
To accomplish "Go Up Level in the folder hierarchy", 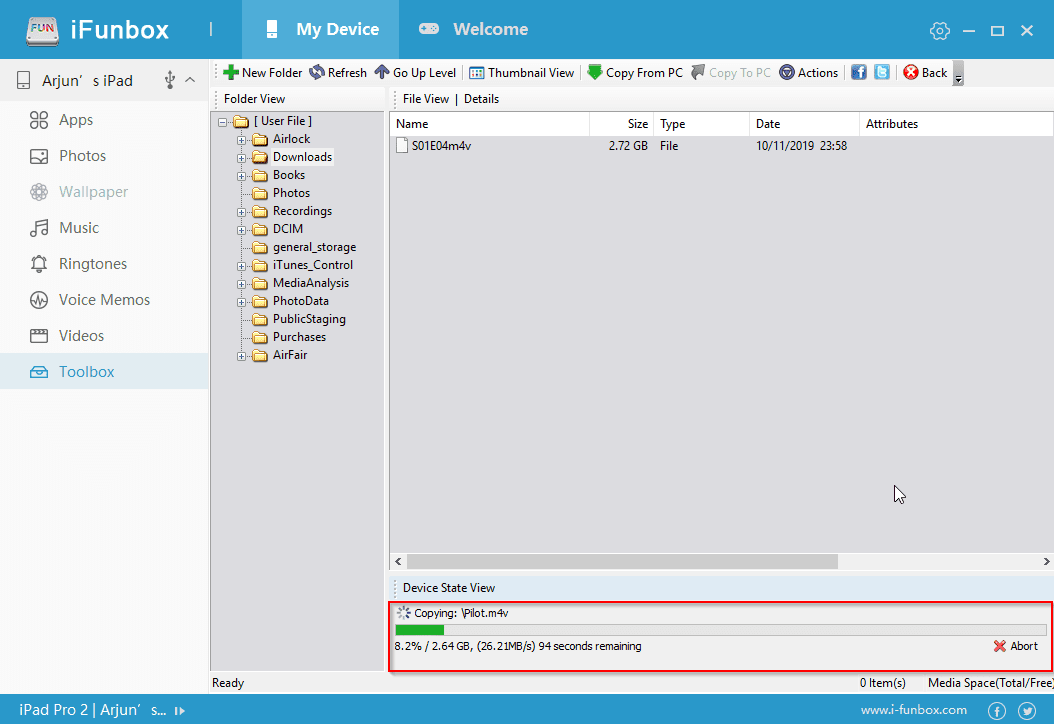I will (415, 73).
